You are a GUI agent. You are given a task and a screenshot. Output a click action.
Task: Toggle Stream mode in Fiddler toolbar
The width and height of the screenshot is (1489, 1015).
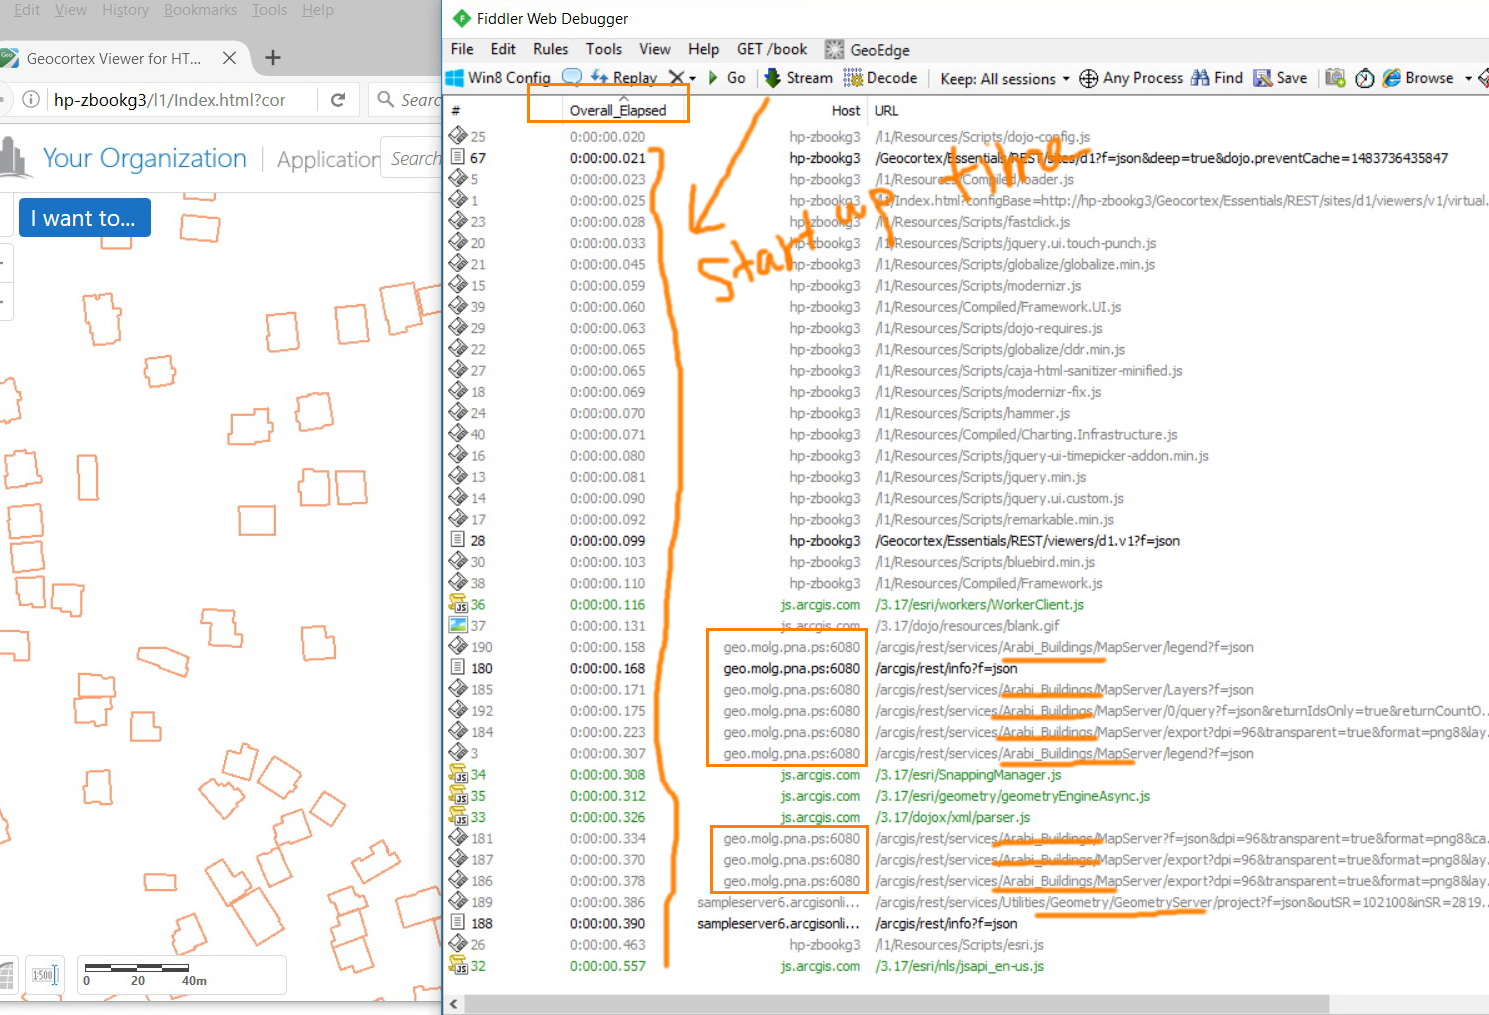click(x=798, y=77)
